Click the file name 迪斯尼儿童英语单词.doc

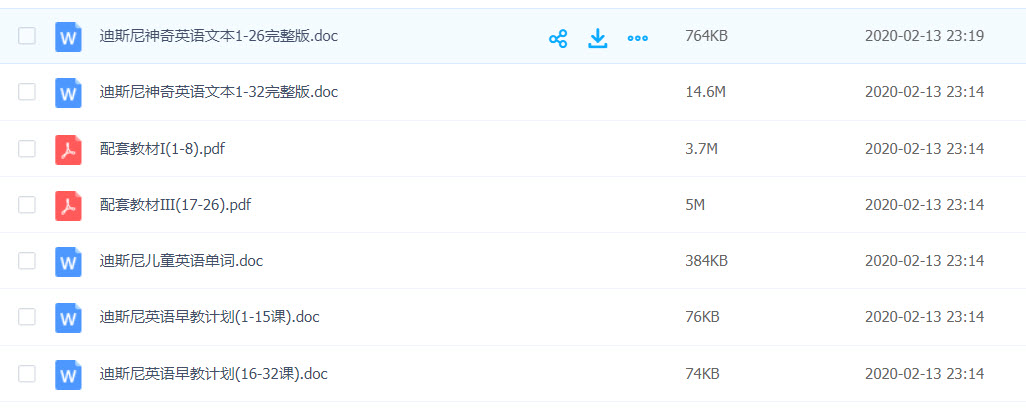pyautogui.click(x=181, y=261)
